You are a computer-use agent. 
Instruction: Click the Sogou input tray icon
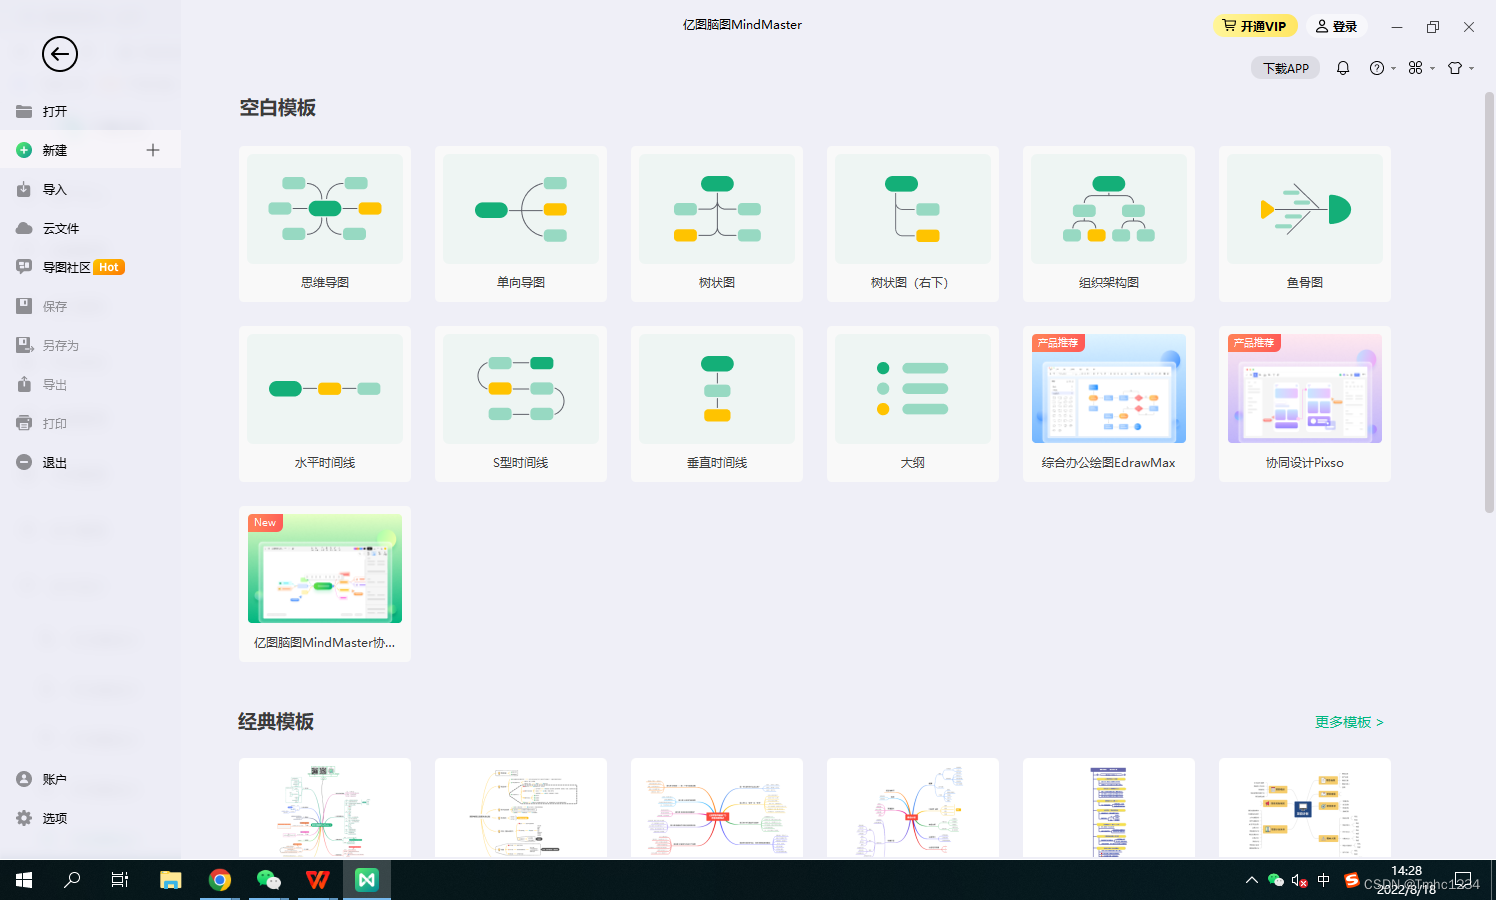[x=1351, y=880]
